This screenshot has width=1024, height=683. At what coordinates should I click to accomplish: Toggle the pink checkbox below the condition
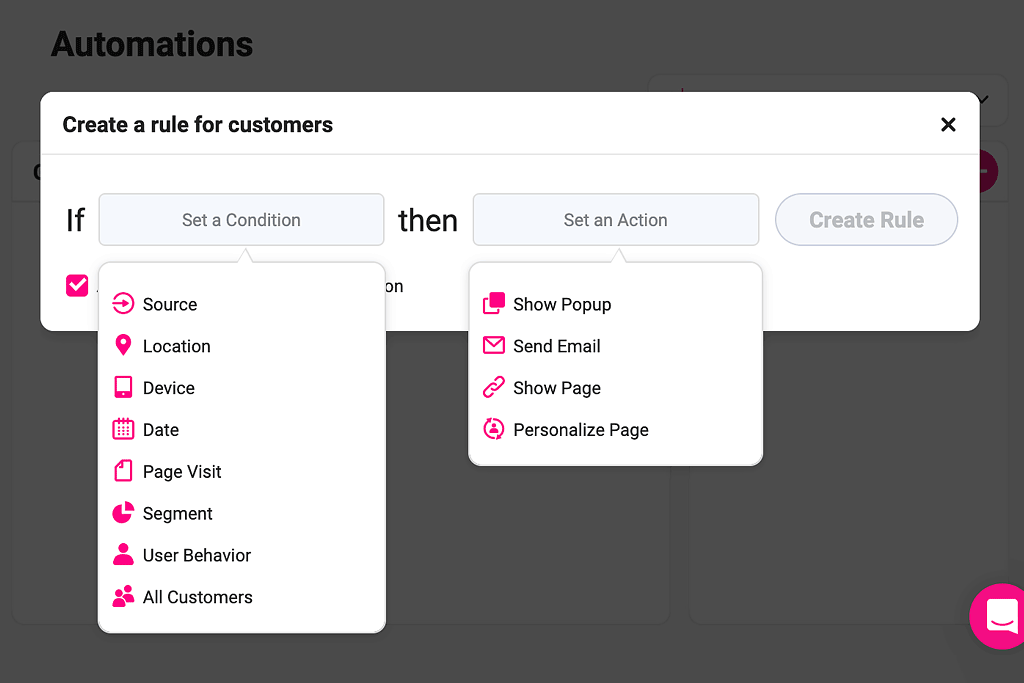77,286
